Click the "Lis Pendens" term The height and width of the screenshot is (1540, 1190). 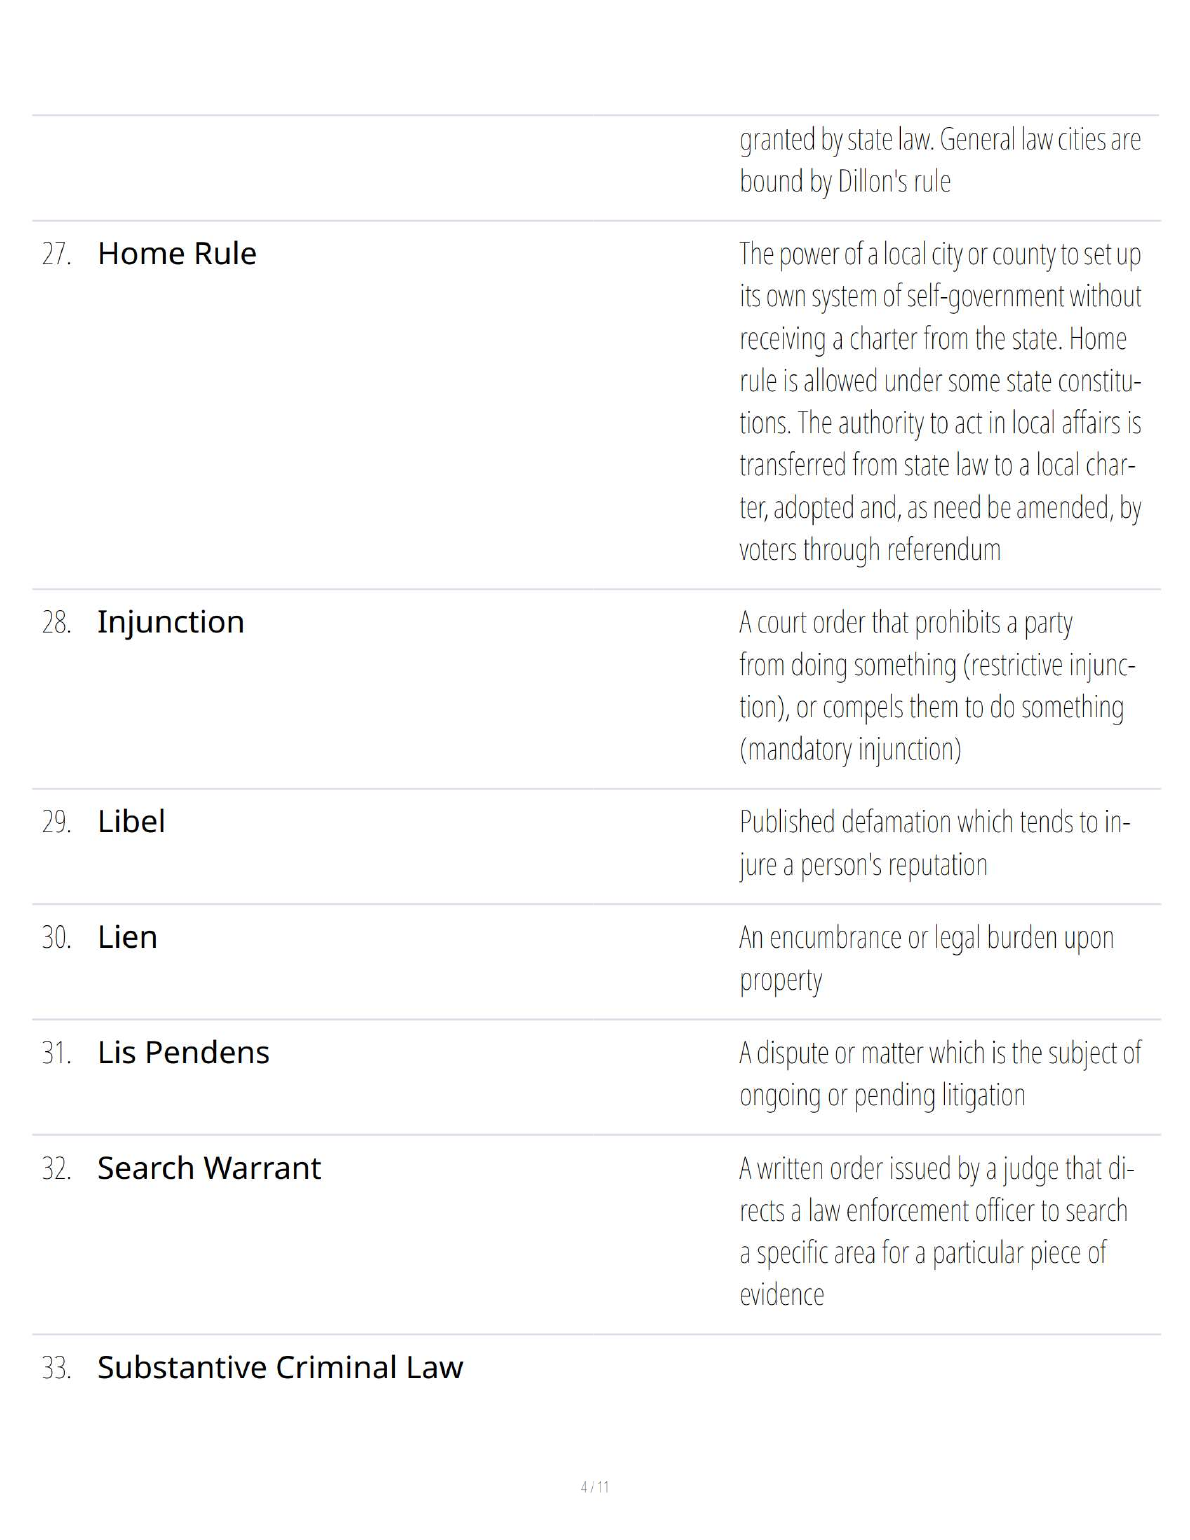183,1053
